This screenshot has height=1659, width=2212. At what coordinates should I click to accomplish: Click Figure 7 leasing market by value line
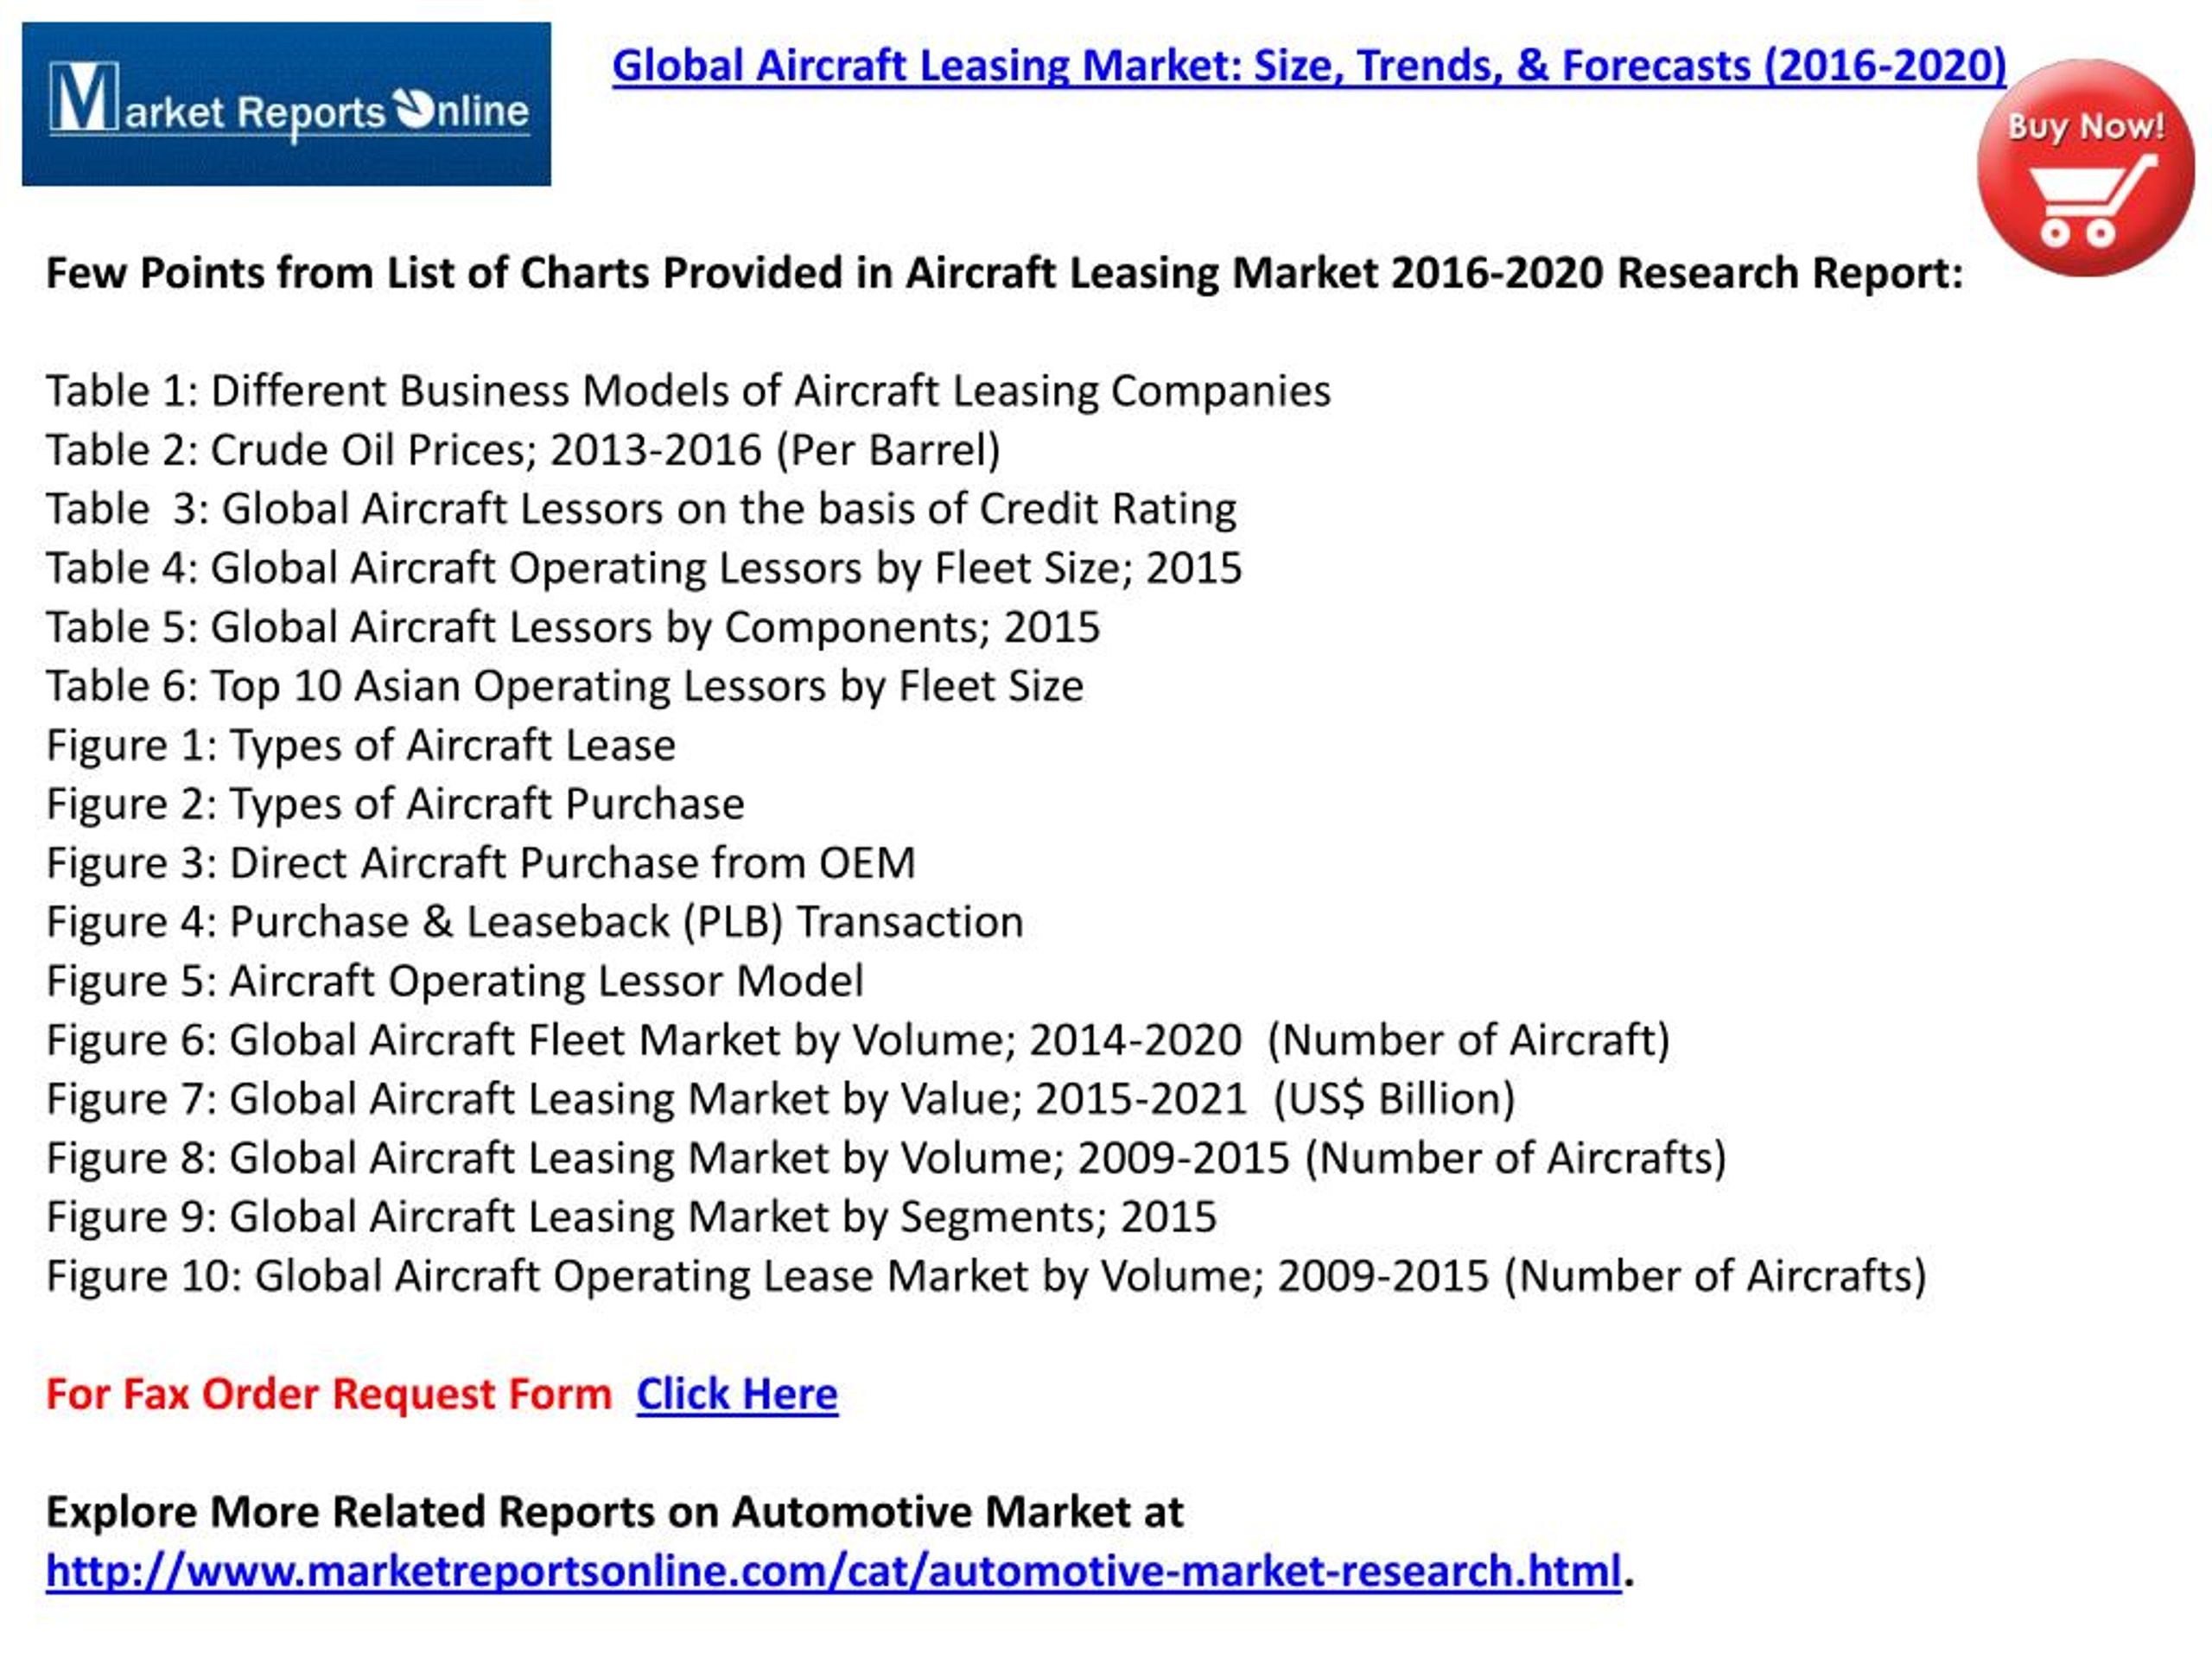click(780, 1099)
